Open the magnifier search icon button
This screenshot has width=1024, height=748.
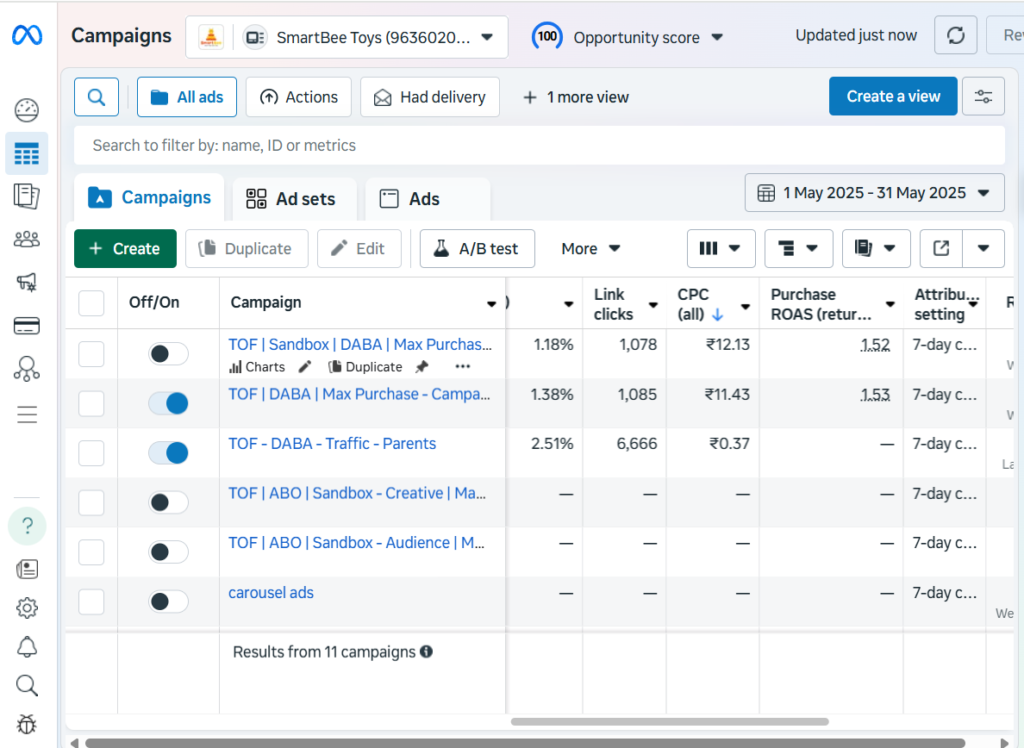[x=96, y=97]
